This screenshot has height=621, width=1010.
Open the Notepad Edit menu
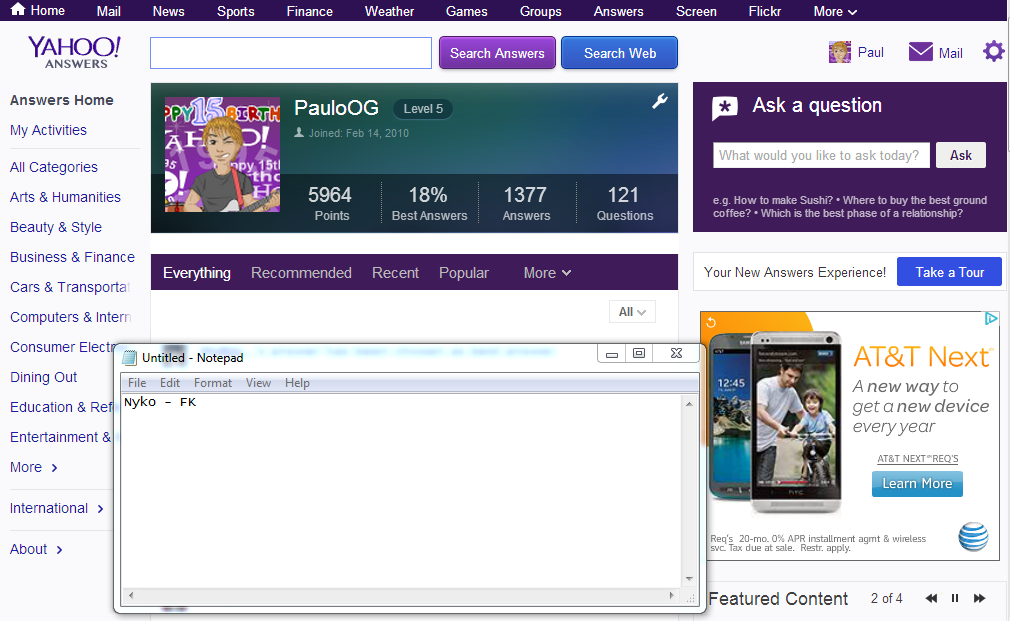coord(169,383)
